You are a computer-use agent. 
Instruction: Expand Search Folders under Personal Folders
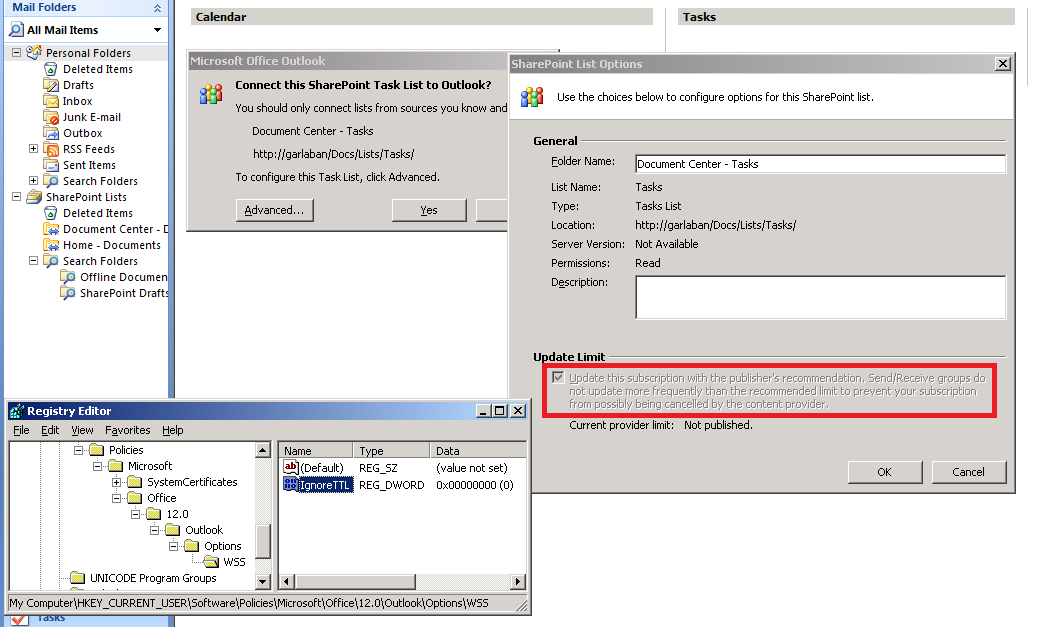tap(33, 181)
